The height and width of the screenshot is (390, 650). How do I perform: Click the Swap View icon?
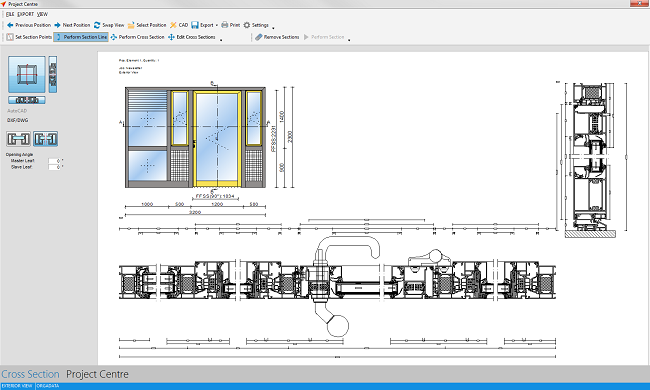click(97, 25)
